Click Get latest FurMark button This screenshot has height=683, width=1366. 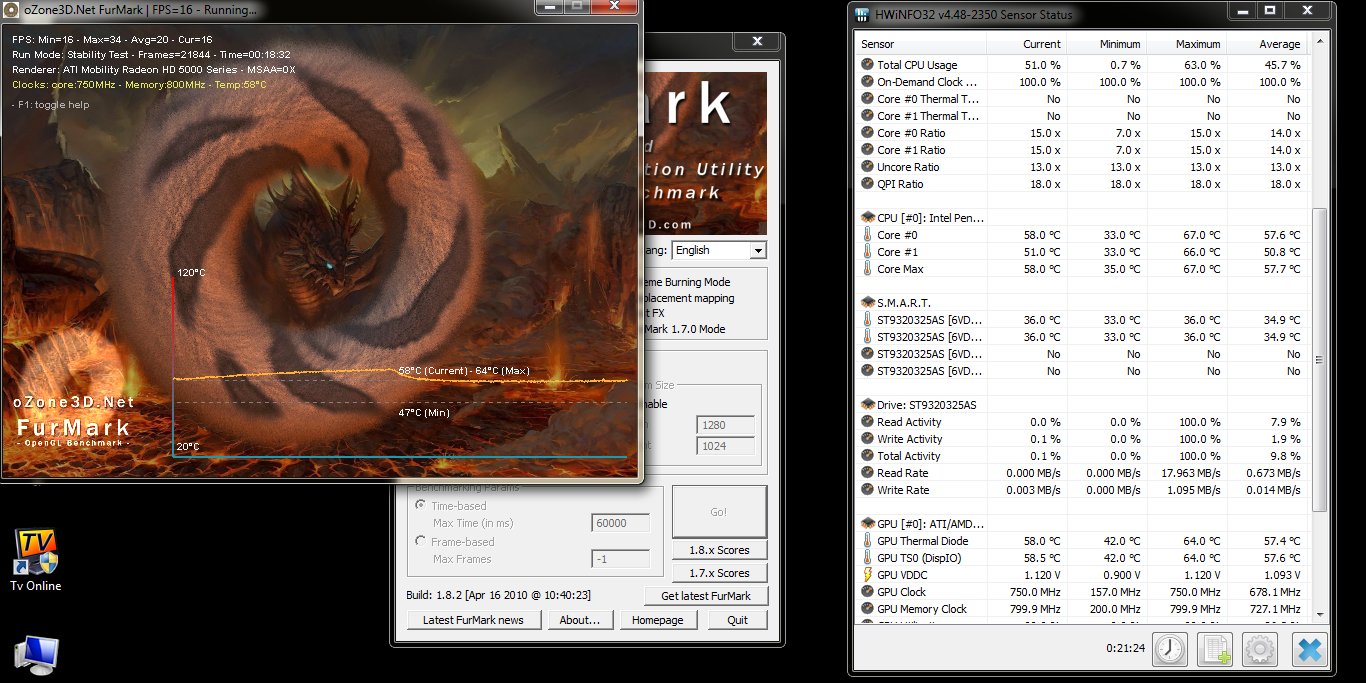tap(706, 596)
